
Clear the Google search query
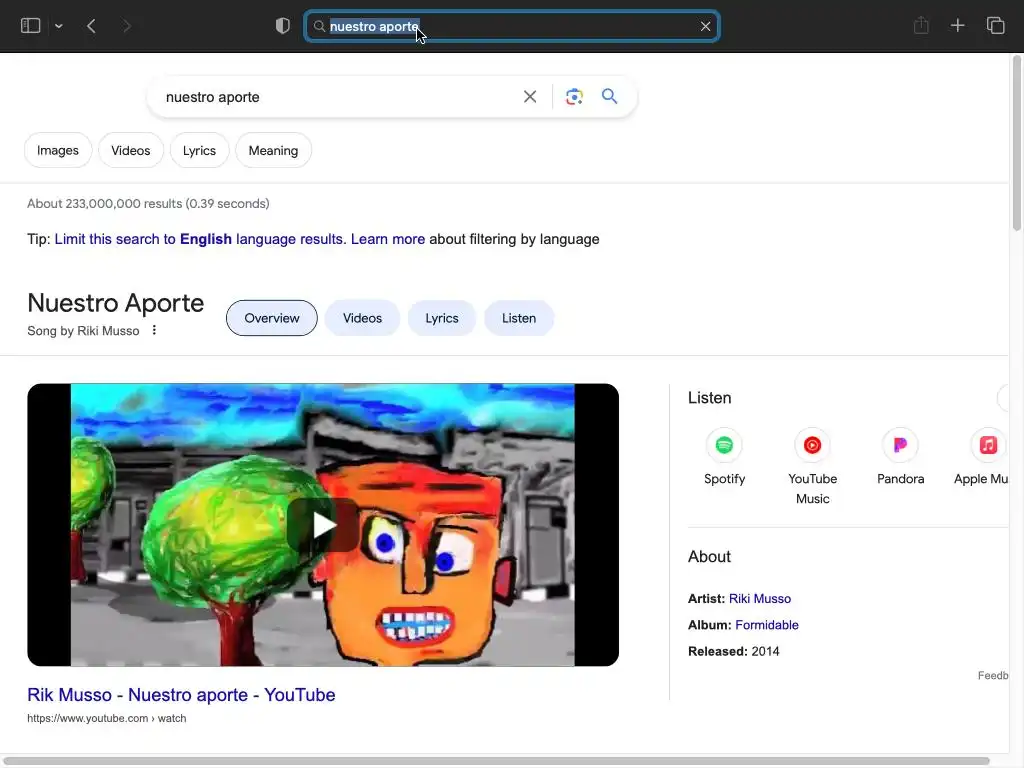(530, 97)
